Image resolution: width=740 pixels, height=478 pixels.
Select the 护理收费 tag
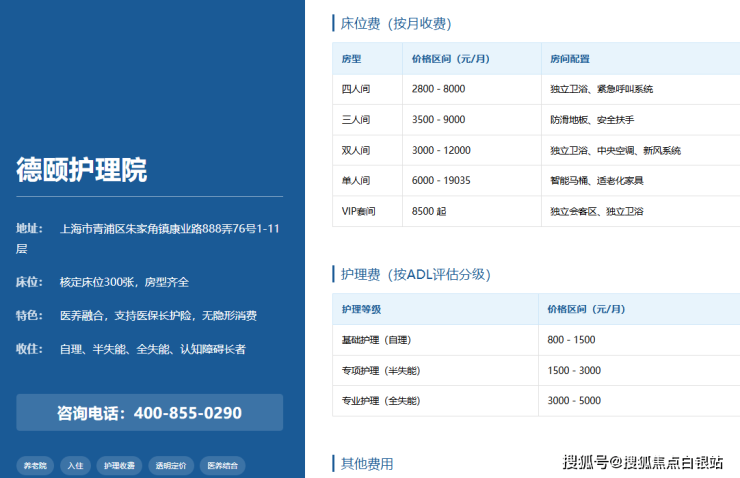[119, 466]
